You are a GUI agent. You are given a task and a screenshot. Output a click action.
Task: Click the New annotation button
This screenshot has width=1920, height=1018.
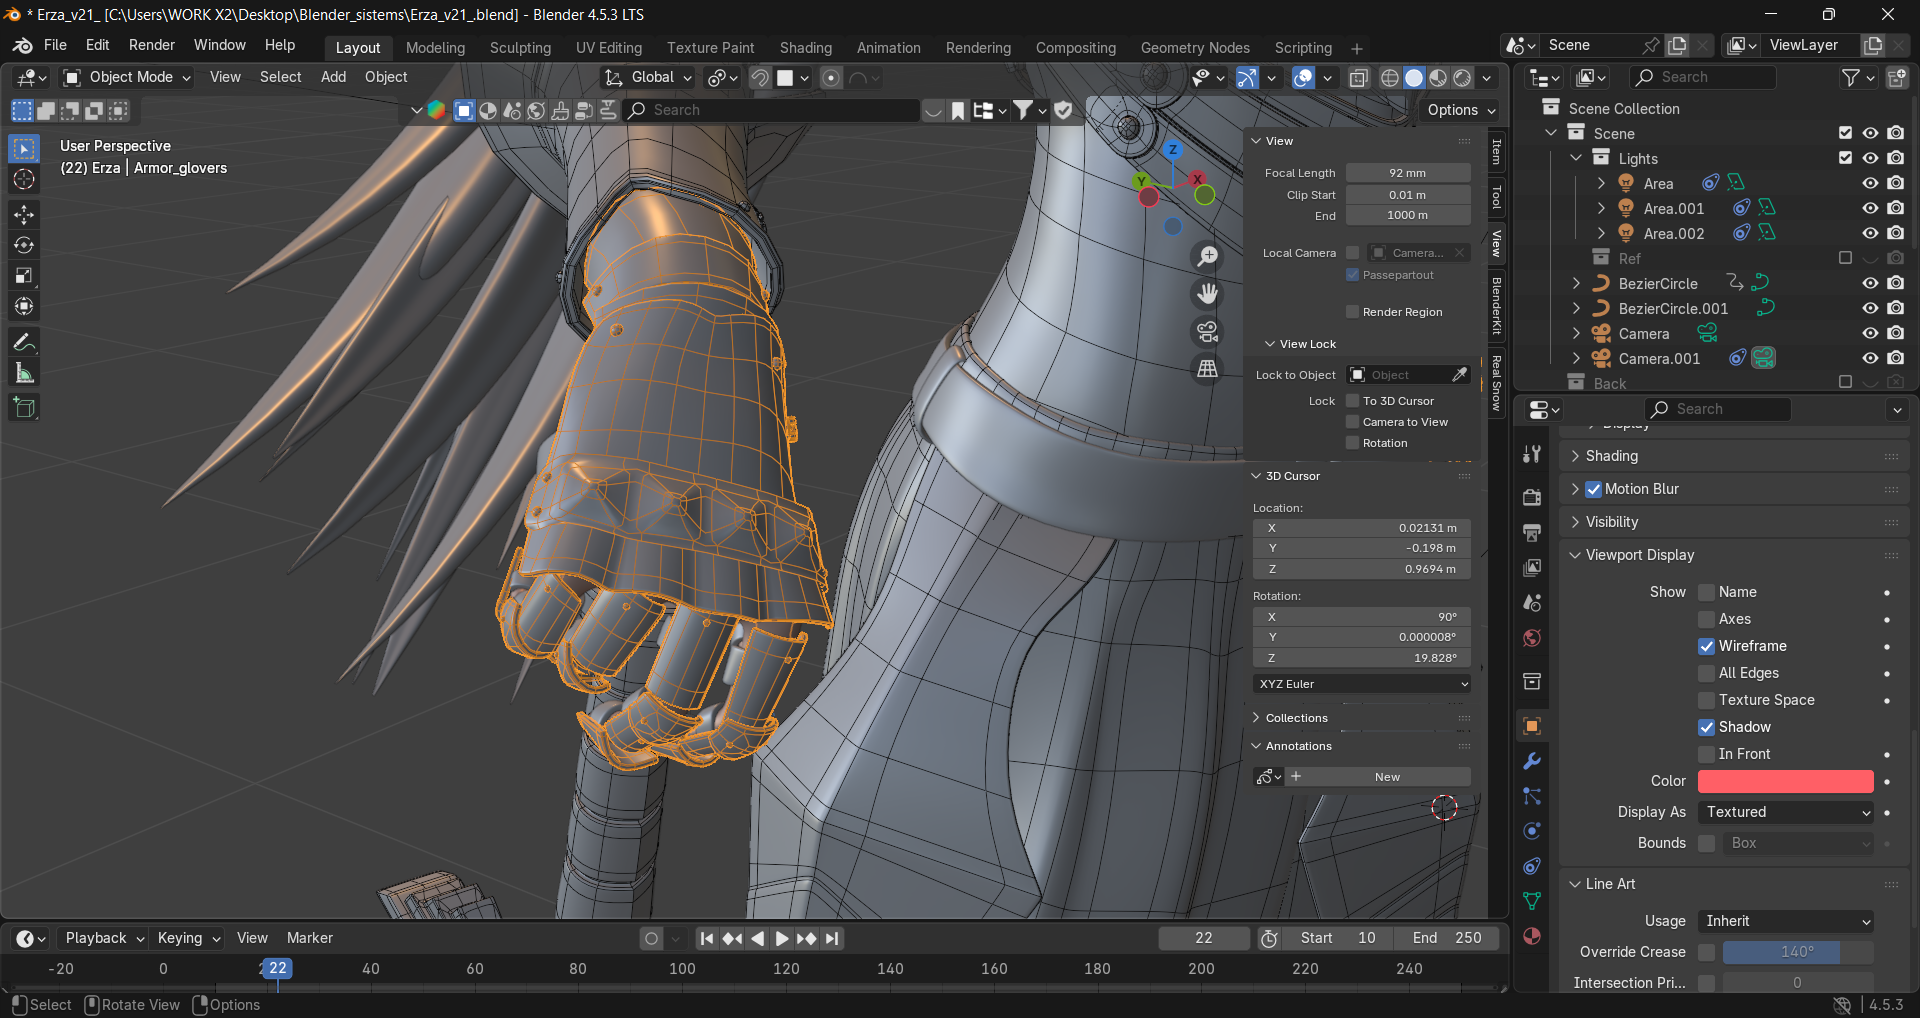click(1386, 777)
